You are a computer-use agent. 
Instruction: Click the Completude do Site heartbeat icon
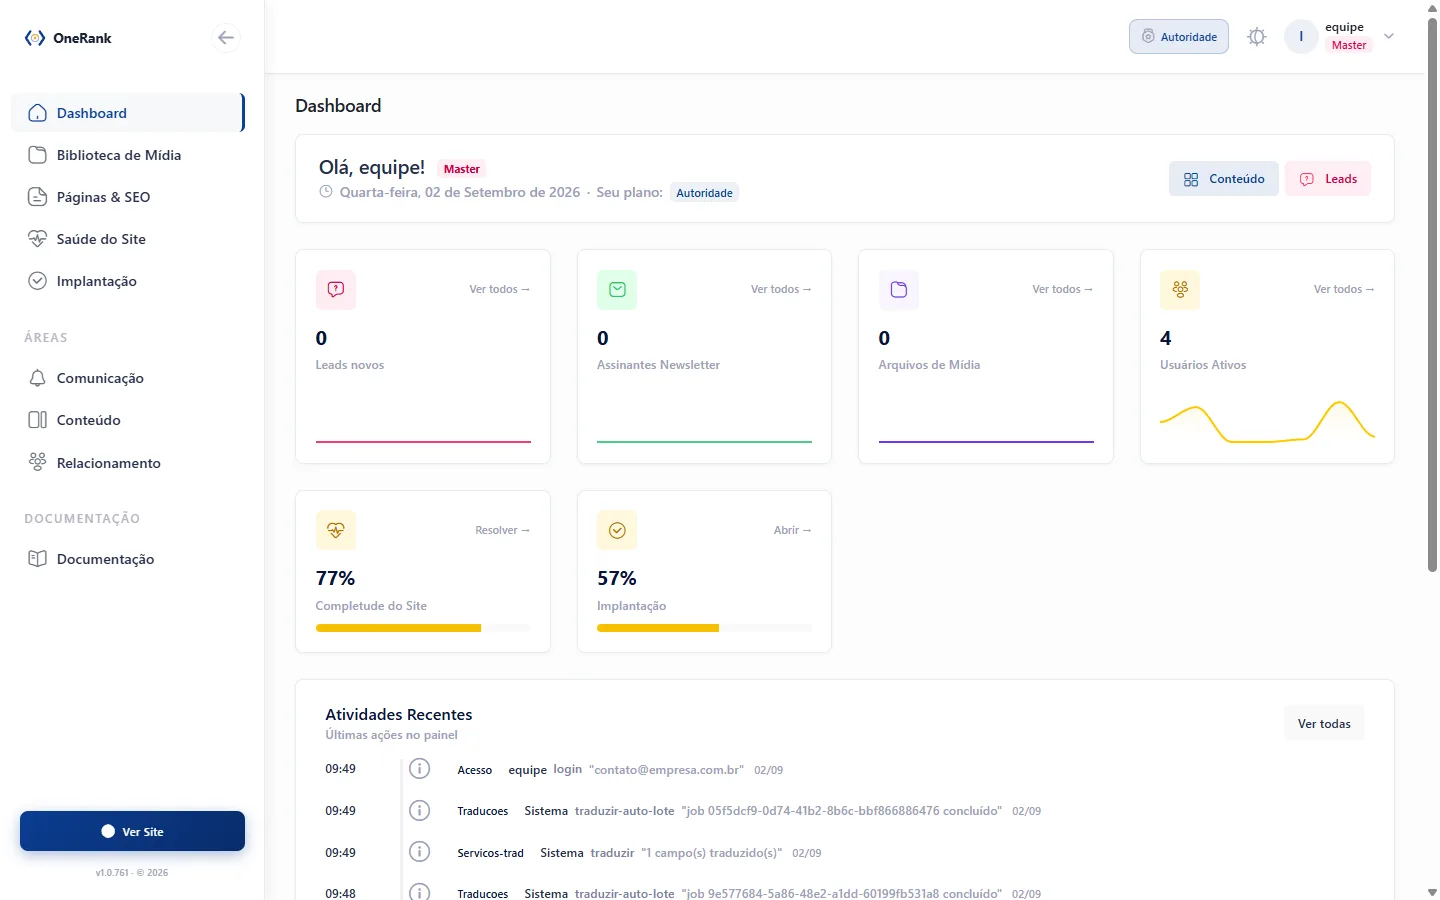pos(336,530)
